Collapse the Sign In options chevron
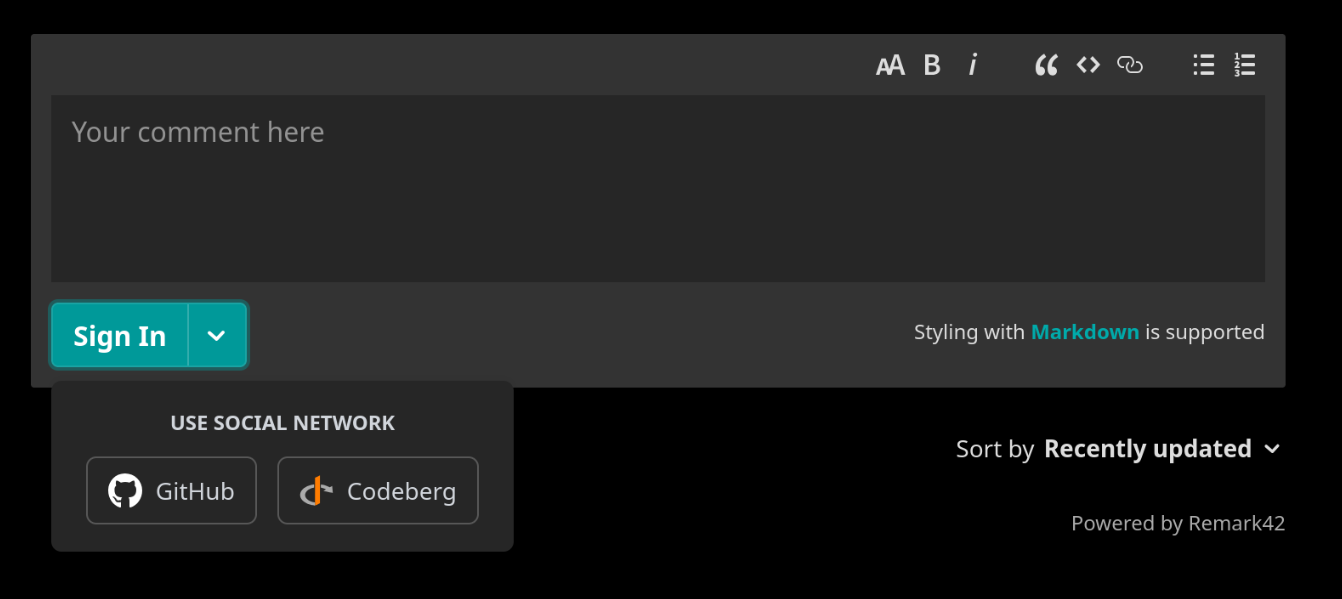 [217, 336]
